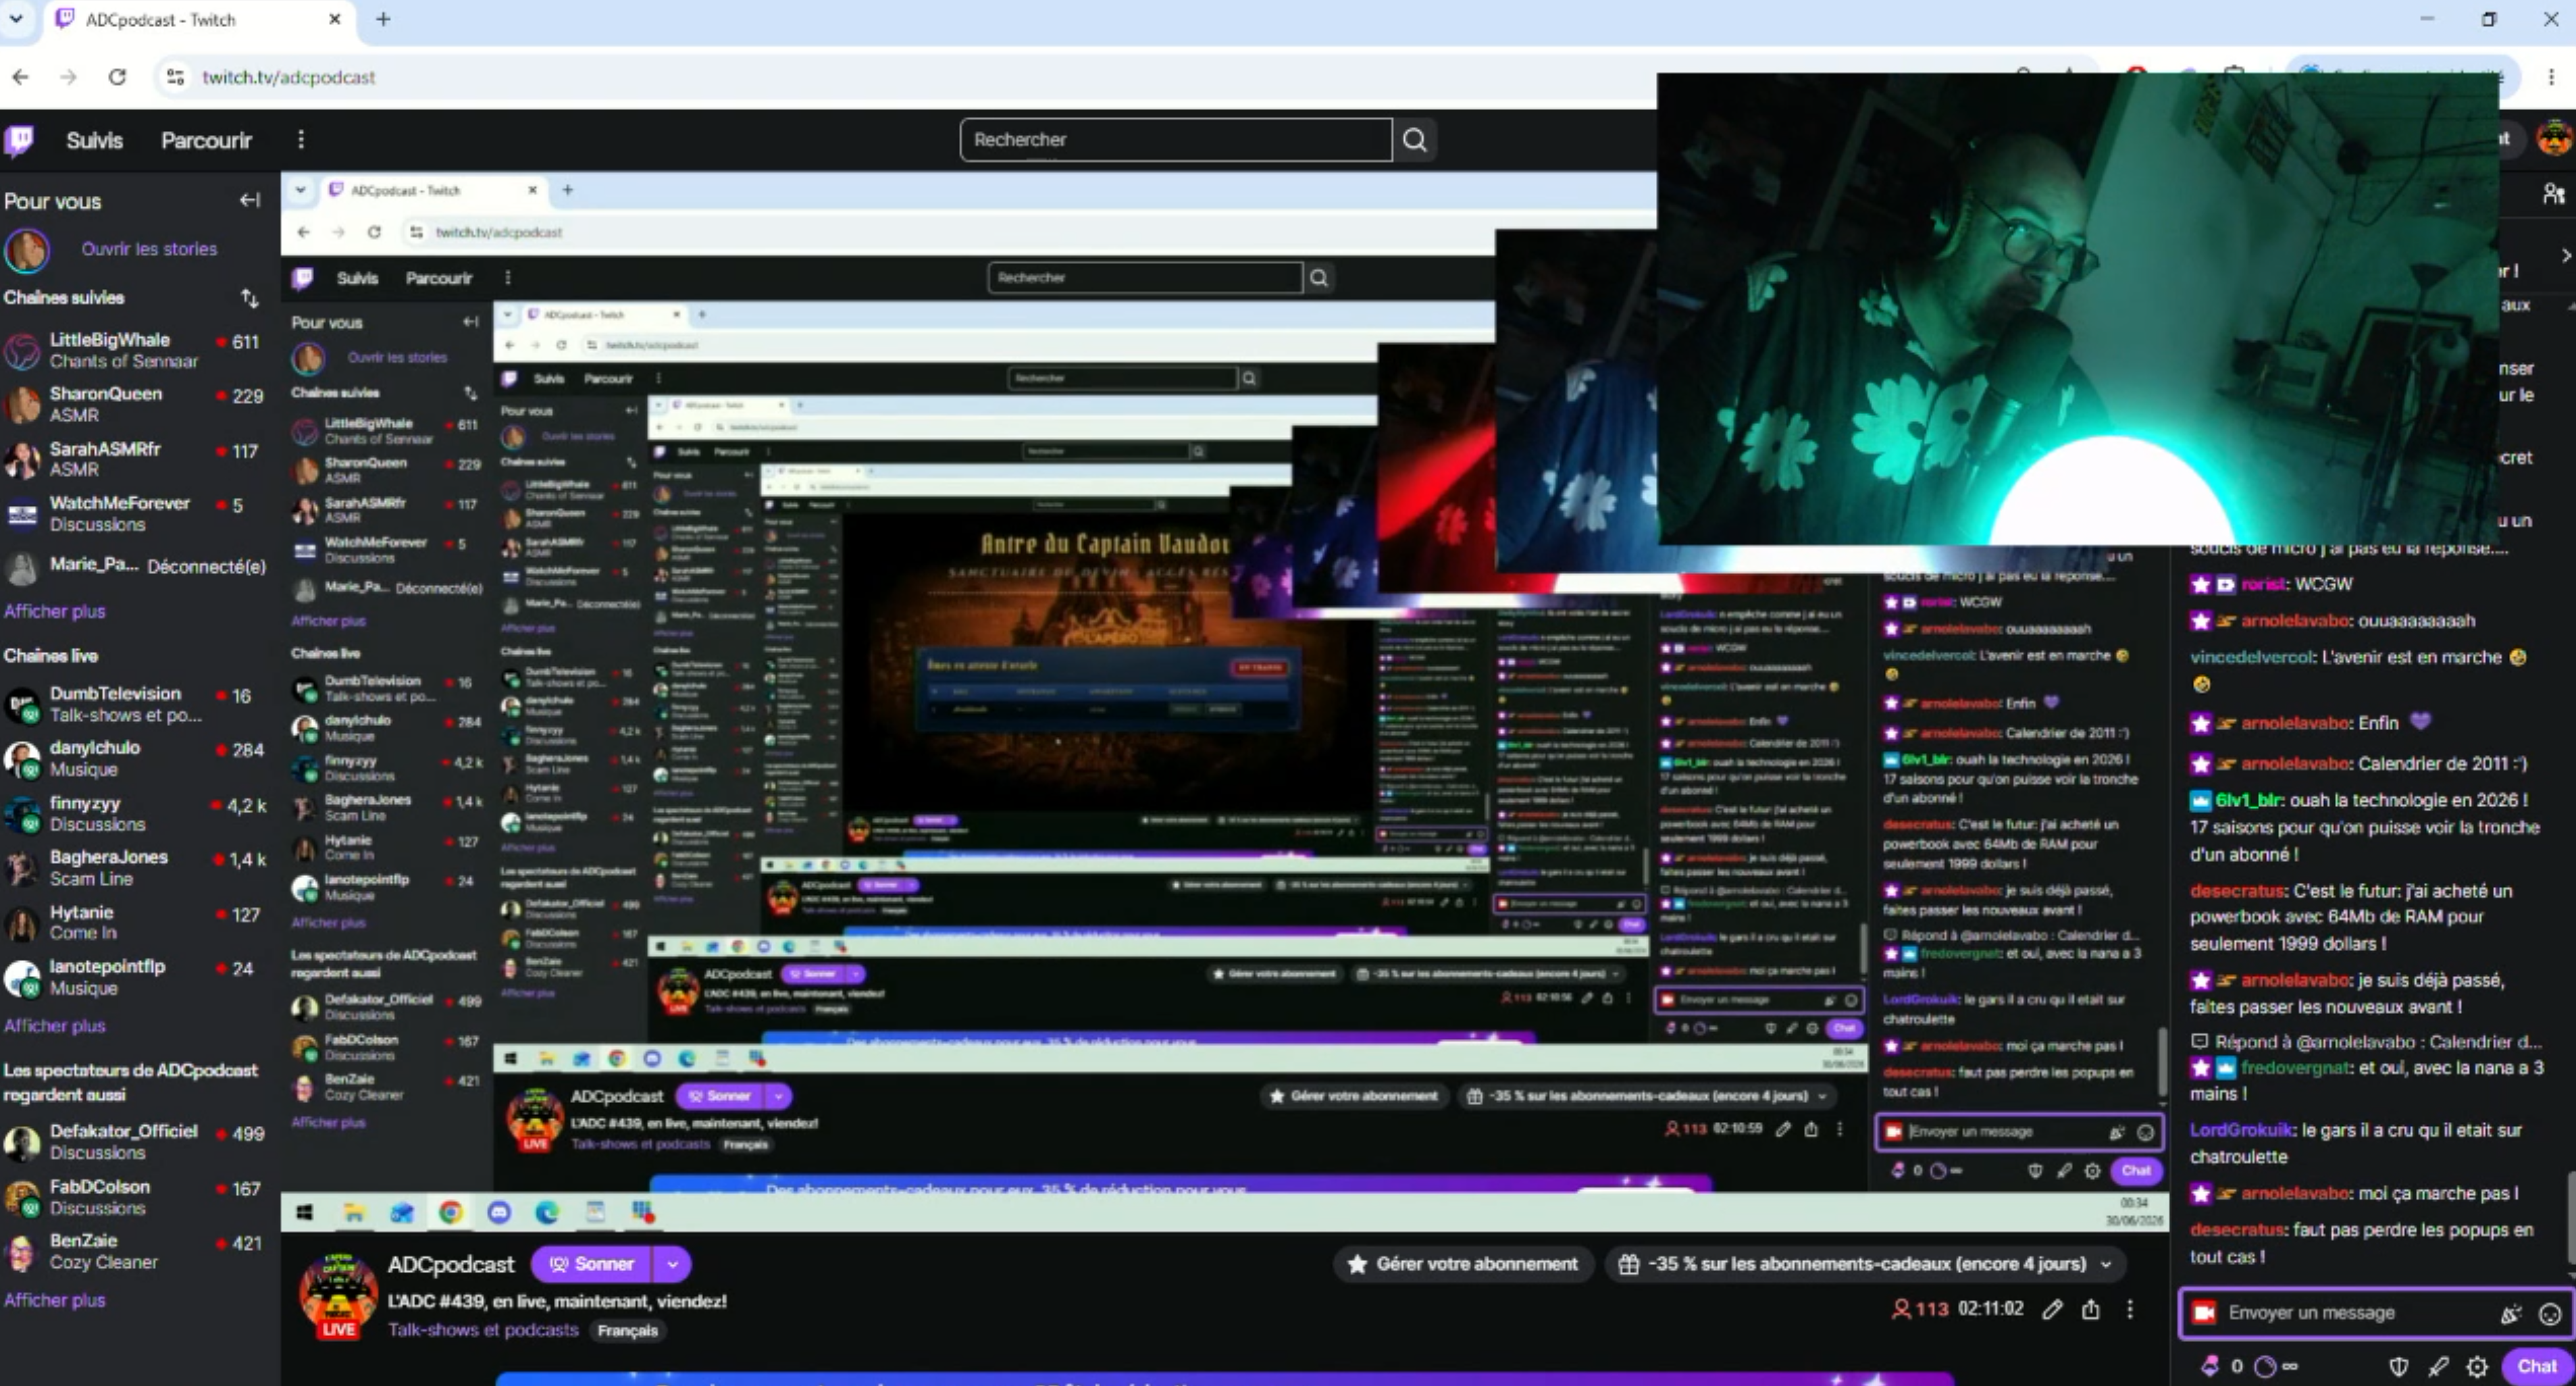2576x1386 pixels.
Task: Open the three-dot menu beside Parcourir
Action: [301, 140]
